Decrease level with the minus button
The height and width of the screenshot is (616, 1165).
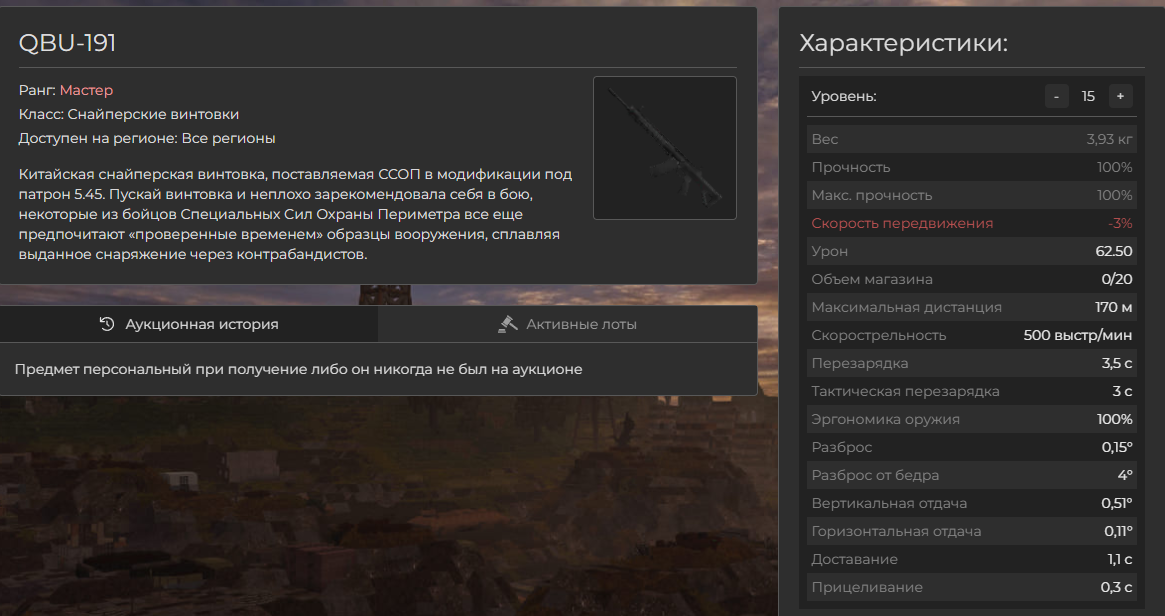pos(1056,96)
